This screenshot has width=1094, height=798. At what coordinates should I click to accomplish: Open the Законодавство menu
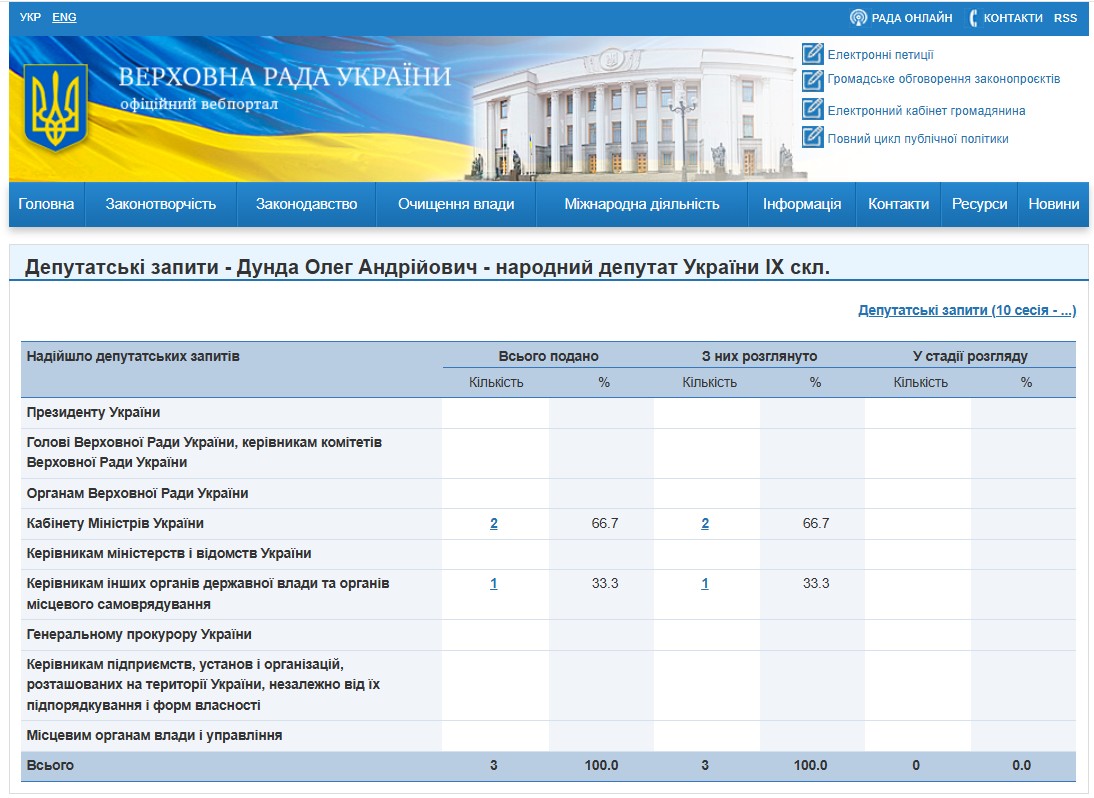tap(306, 204)
